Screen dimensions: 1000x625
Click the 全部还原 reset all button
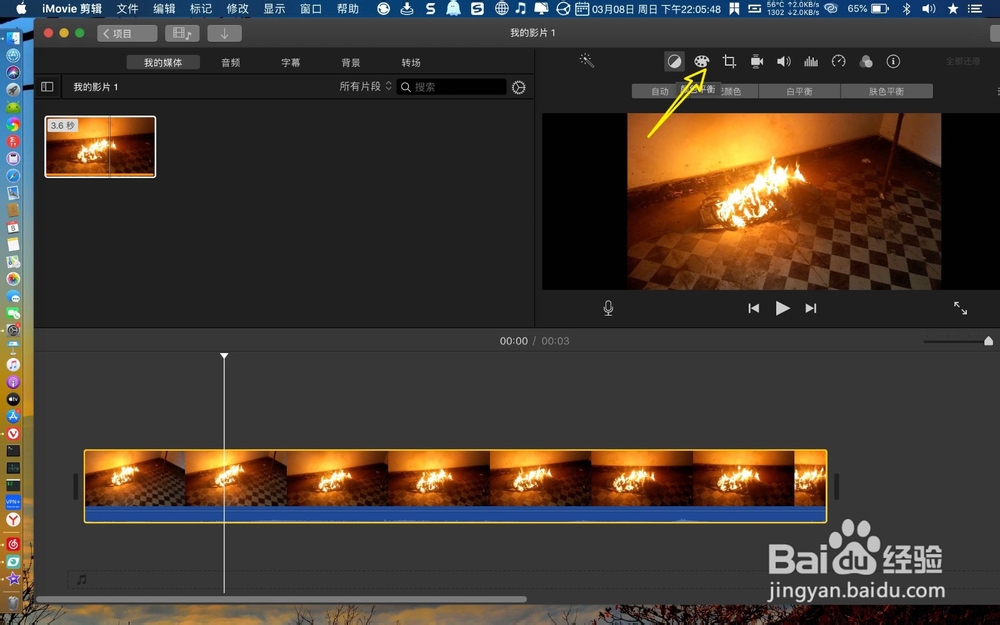point(962,61)
